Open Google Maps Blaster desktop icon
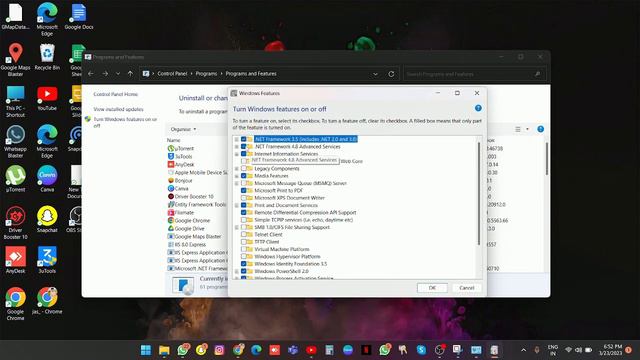The image size is (640, 360). [16, 60]
